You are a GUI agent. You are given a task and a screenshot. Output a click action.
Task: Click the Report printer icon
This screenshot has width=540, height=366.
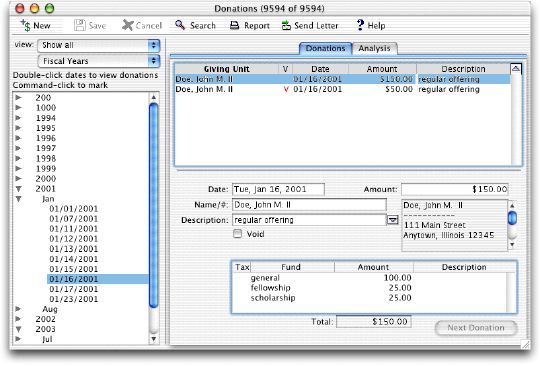234,25
